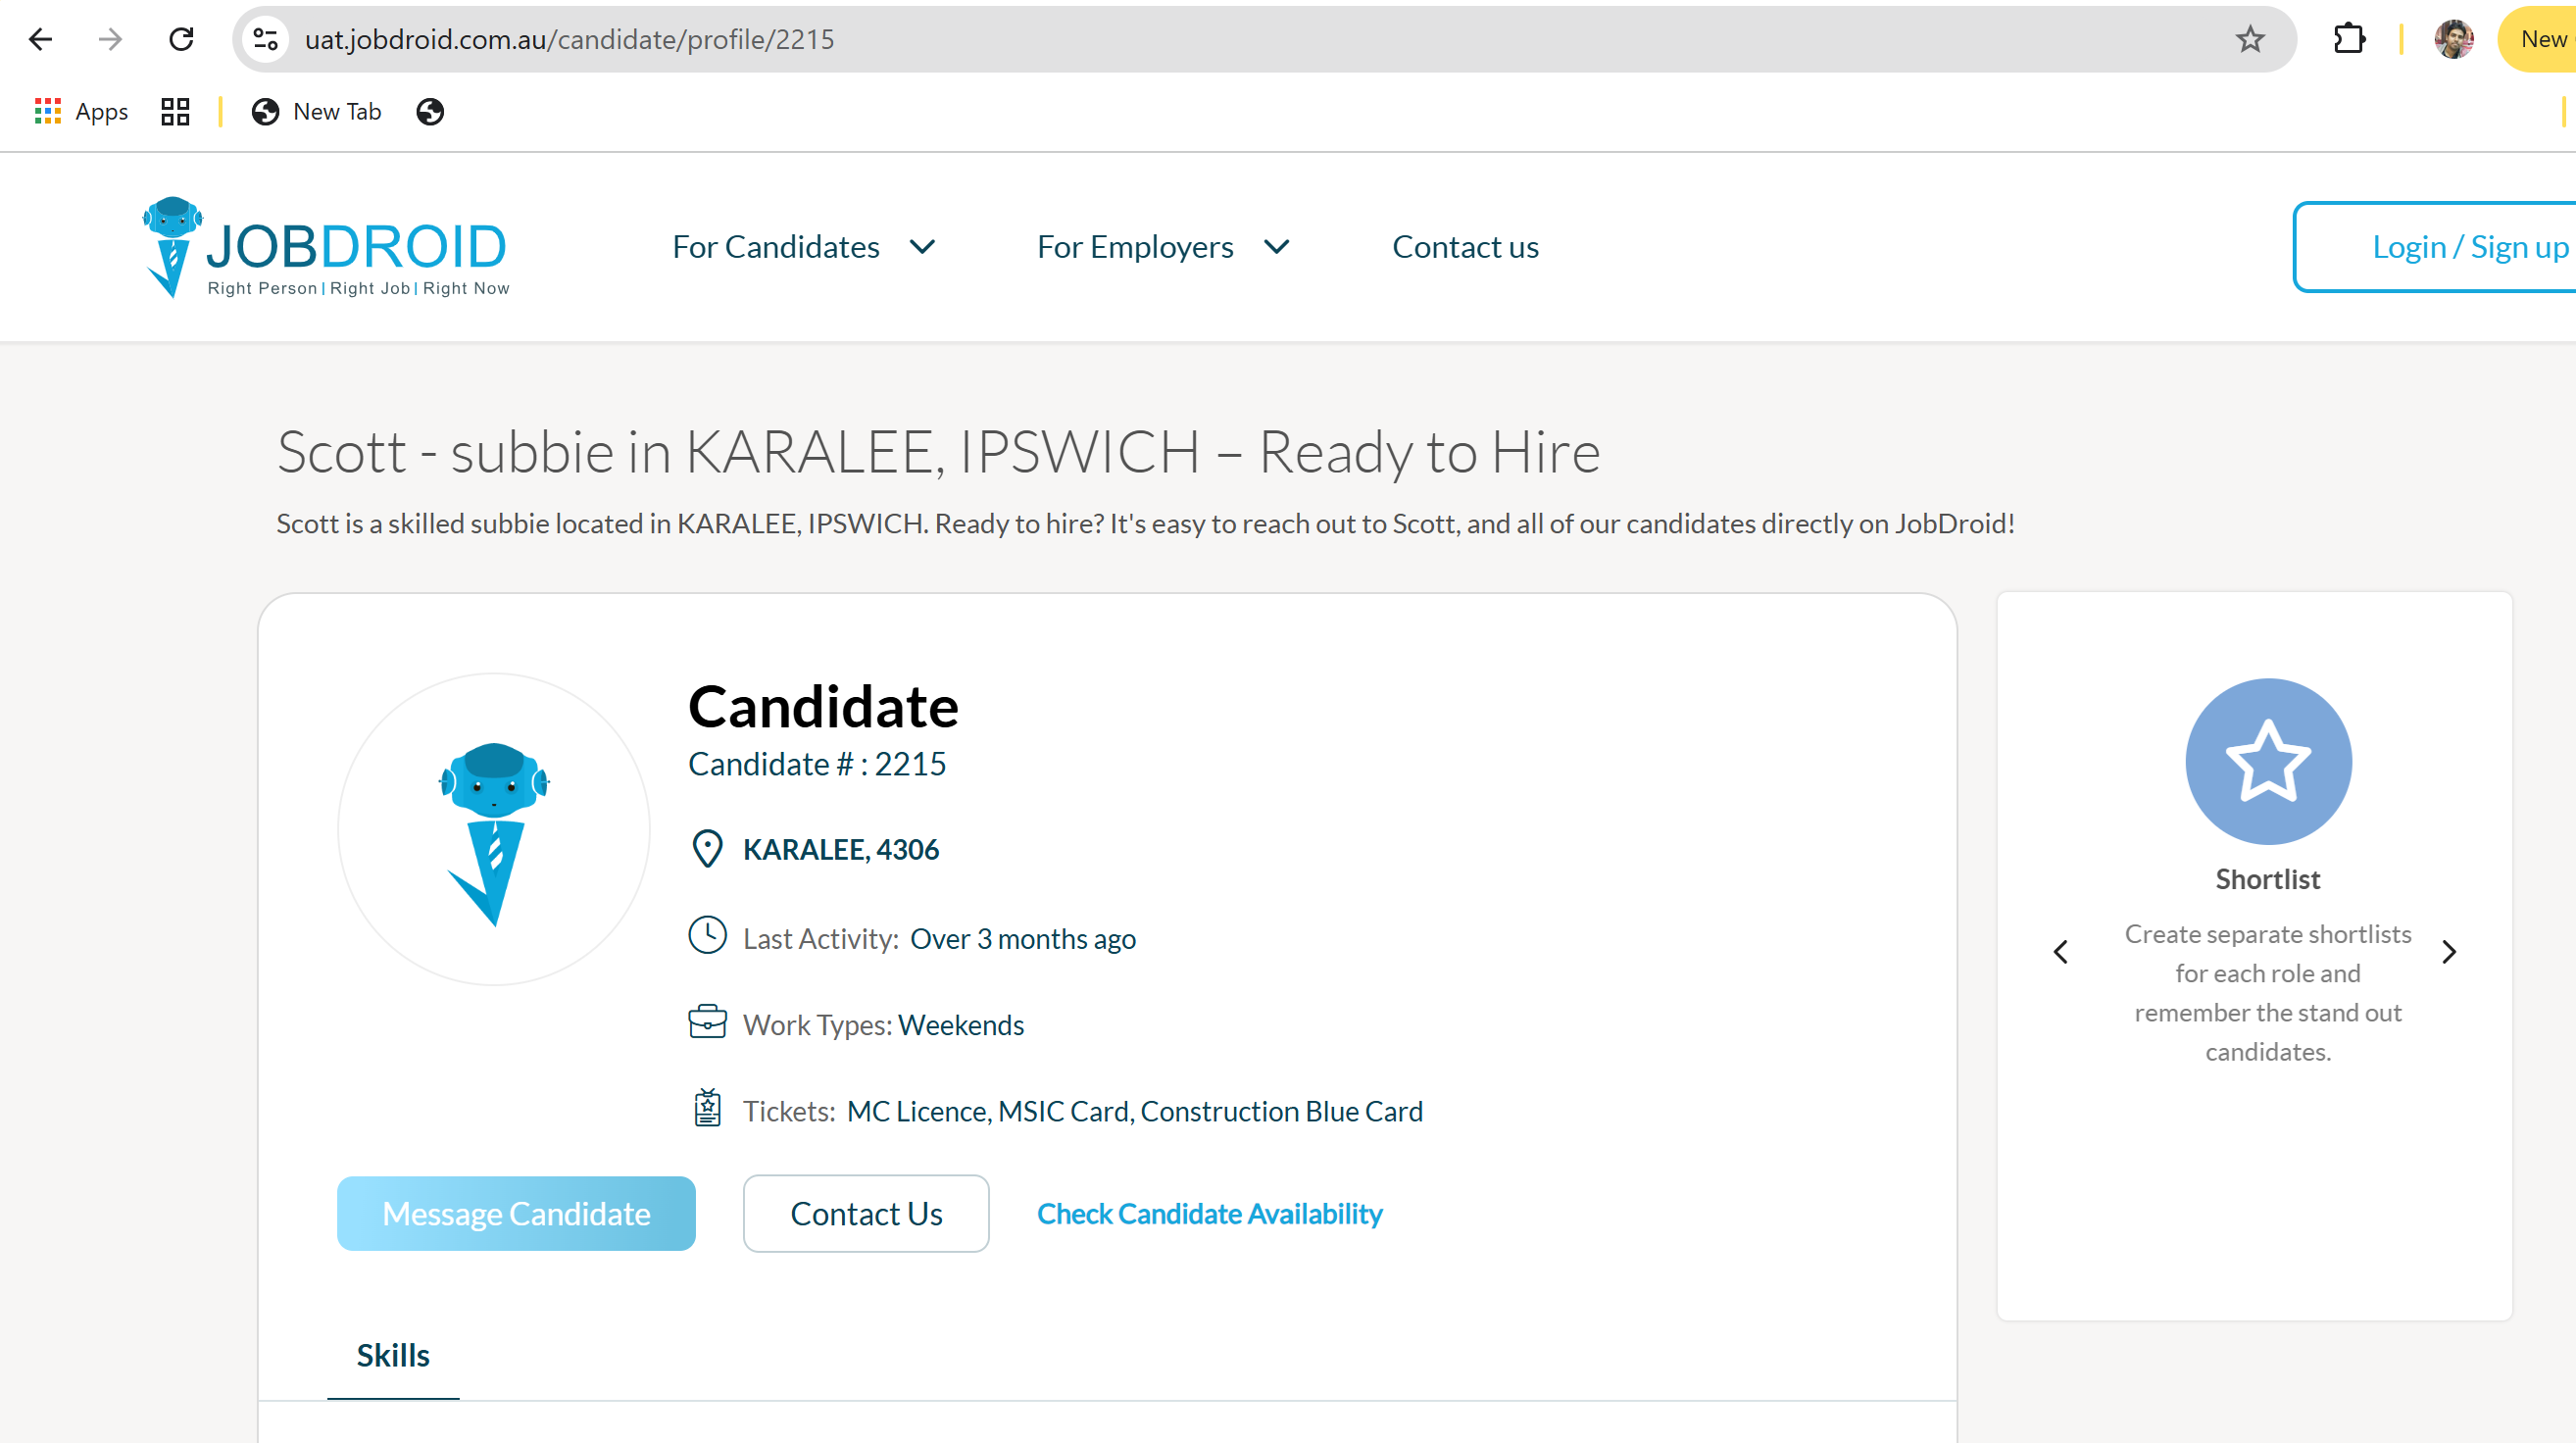Bookmark this page with the star icon
Screen dimensions: 2576x1443
2249,39
